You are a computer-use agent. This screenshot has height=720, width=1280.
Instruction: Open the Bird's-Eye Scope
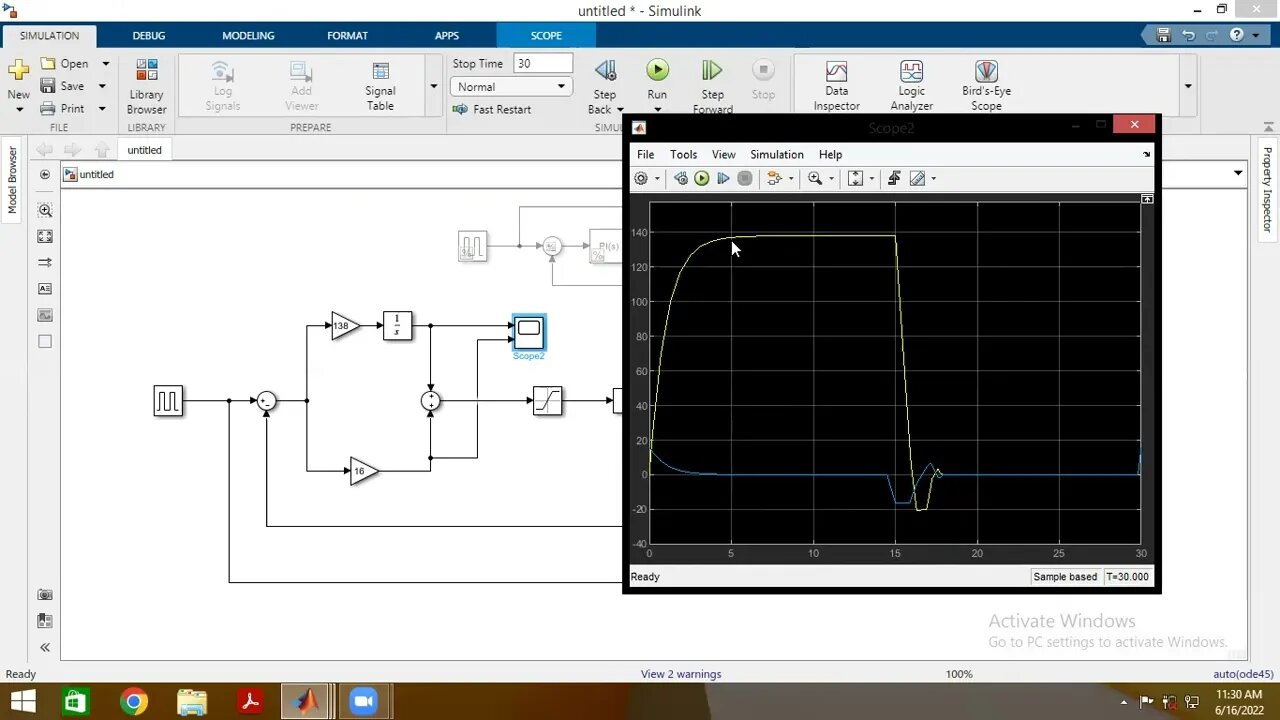(x=986, y=86)
